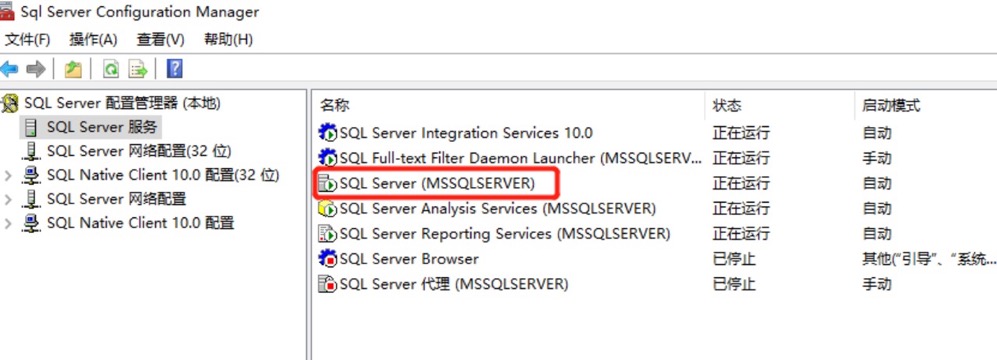Click 手动 start mode of SQL Server 代理
The height and width of the screenshot is (360, 997).
point(877,284)
